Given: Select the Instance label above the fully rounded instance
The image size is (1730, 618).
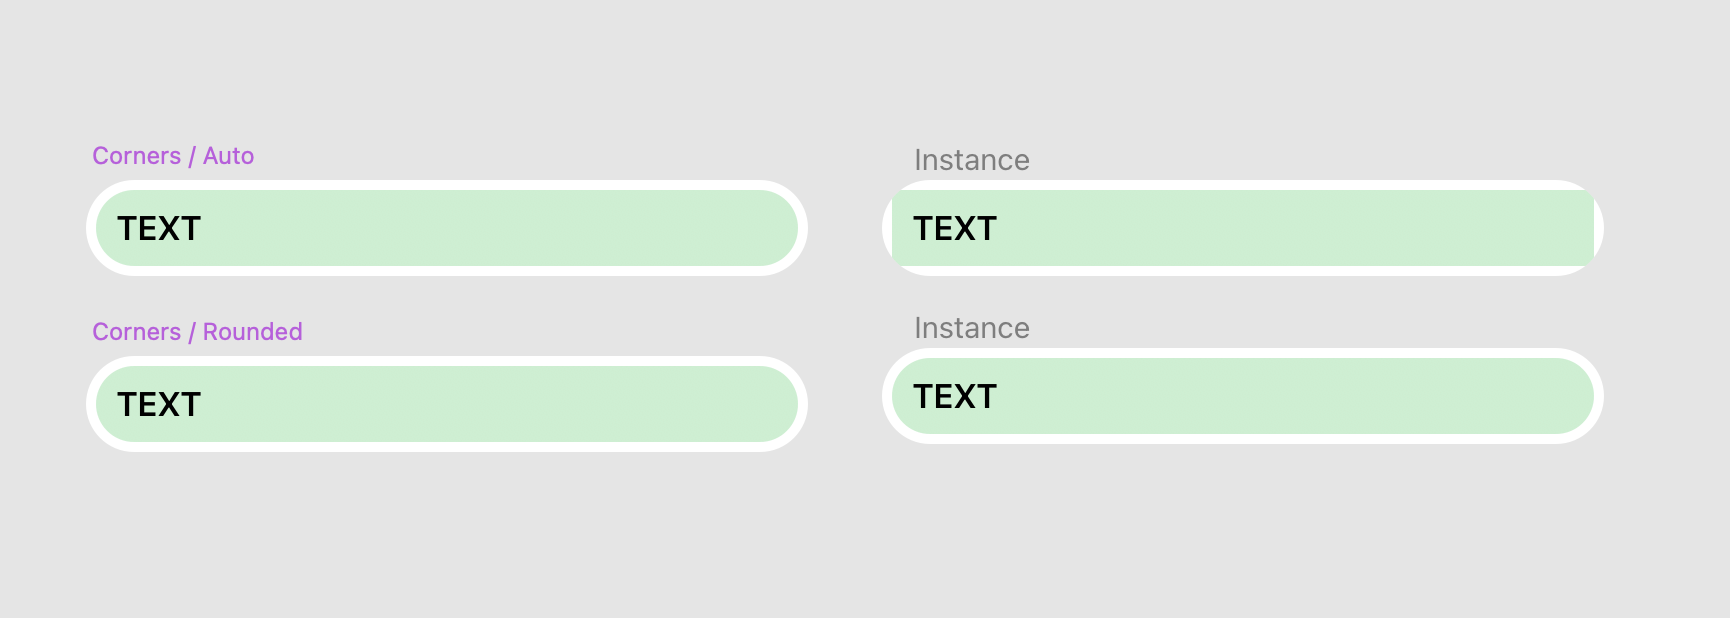Looking at the screenshot, I should [971, 328].
